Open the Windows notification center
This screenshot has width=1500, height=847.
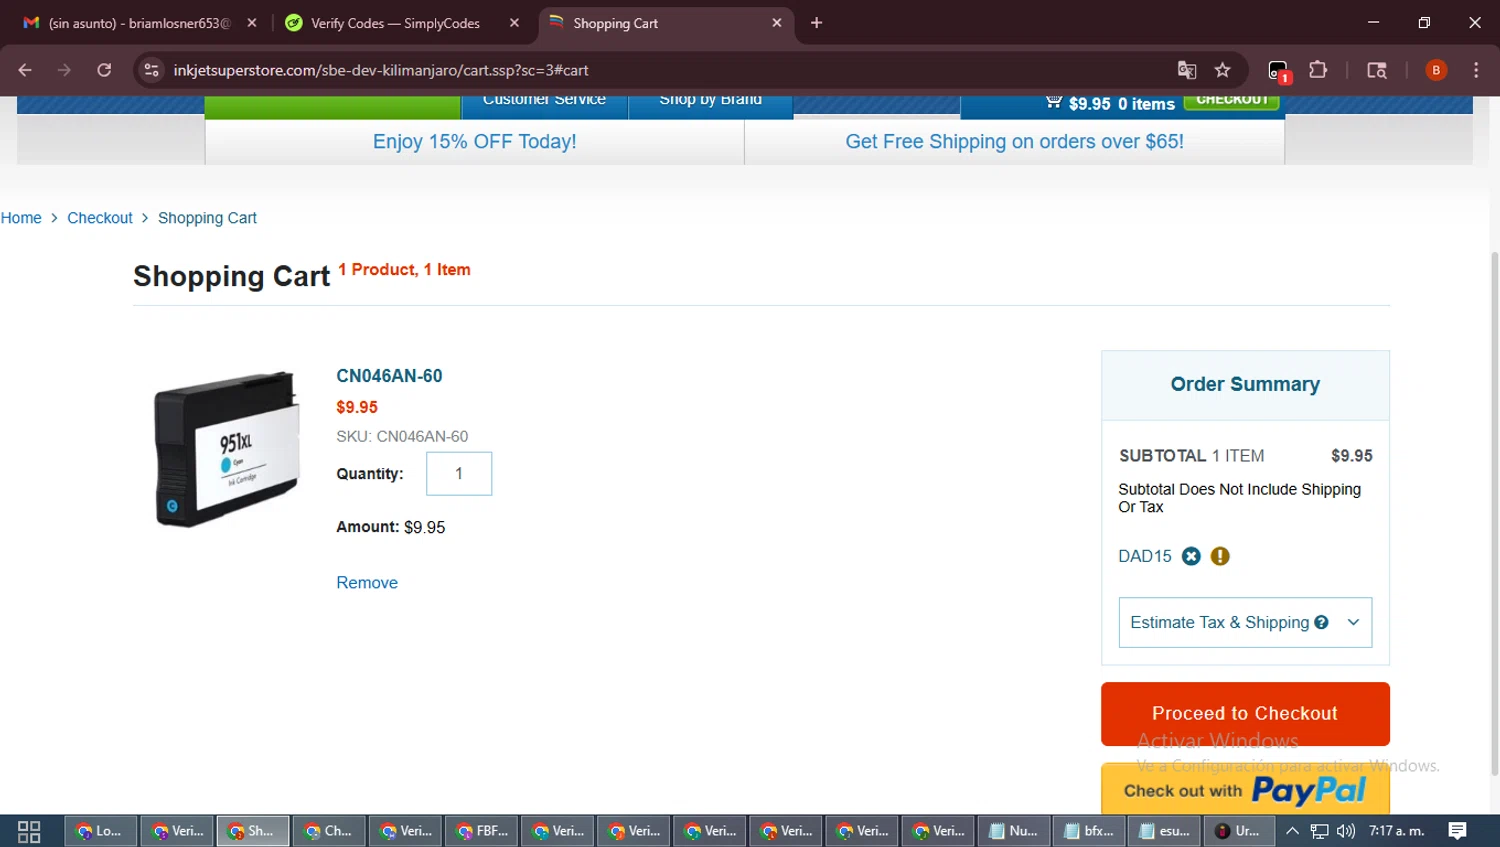(1458, 831)
